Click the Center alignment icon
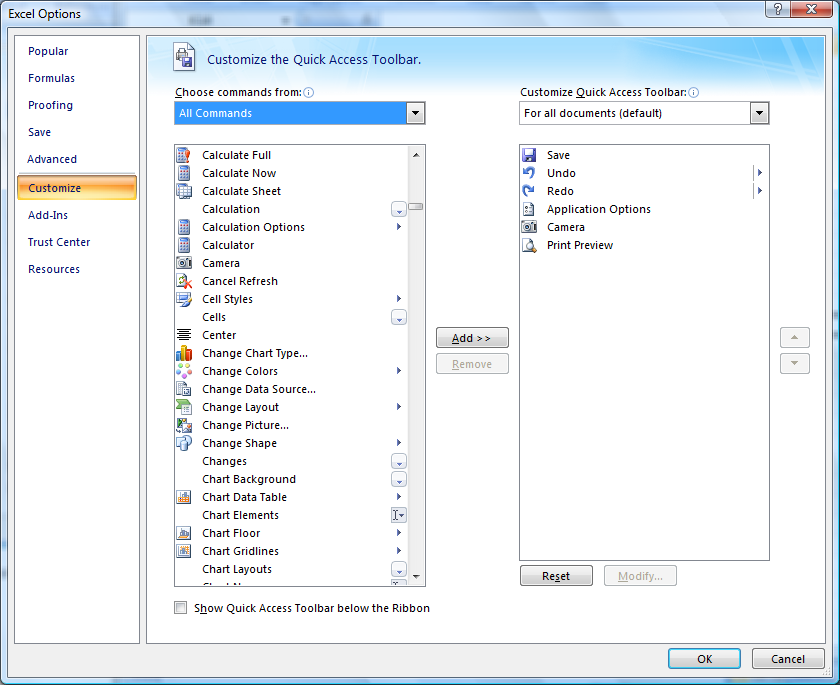Image resolution: width=840 pixels, height=685 pixels. [x=184, y=335]
